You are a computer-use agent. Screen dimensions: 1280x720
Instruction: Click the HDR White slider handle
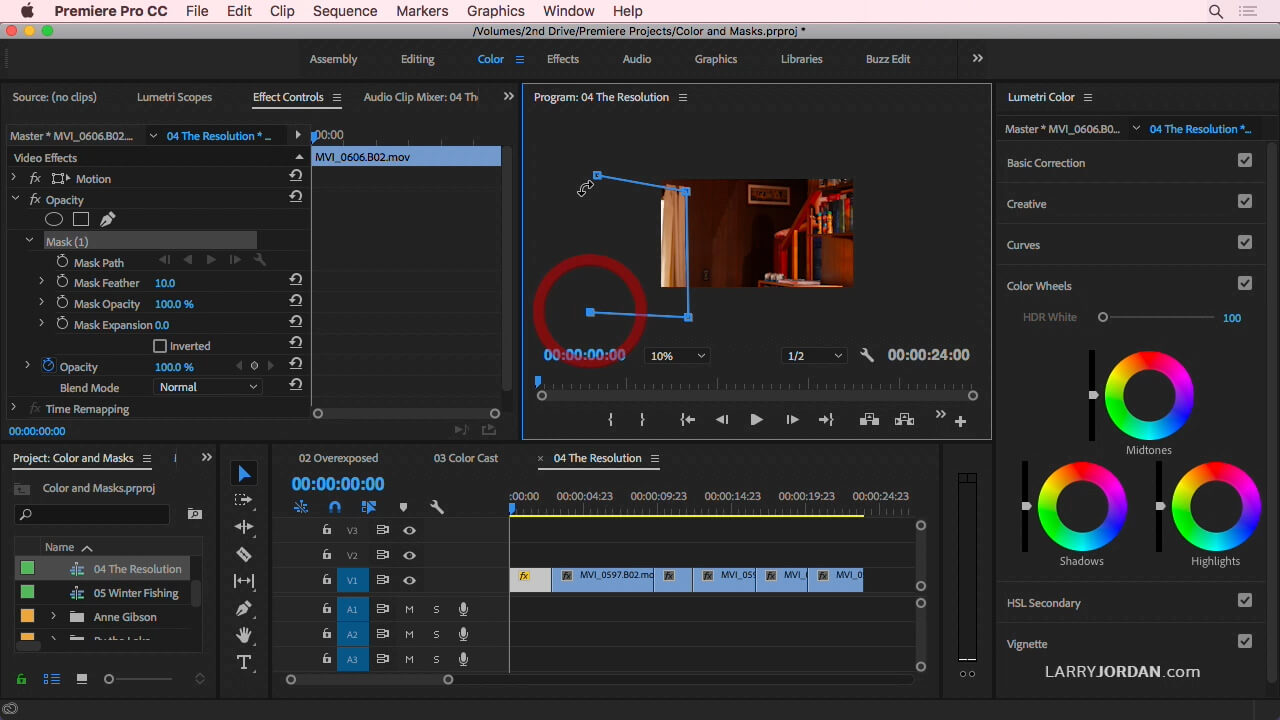tap(1103, 317)
